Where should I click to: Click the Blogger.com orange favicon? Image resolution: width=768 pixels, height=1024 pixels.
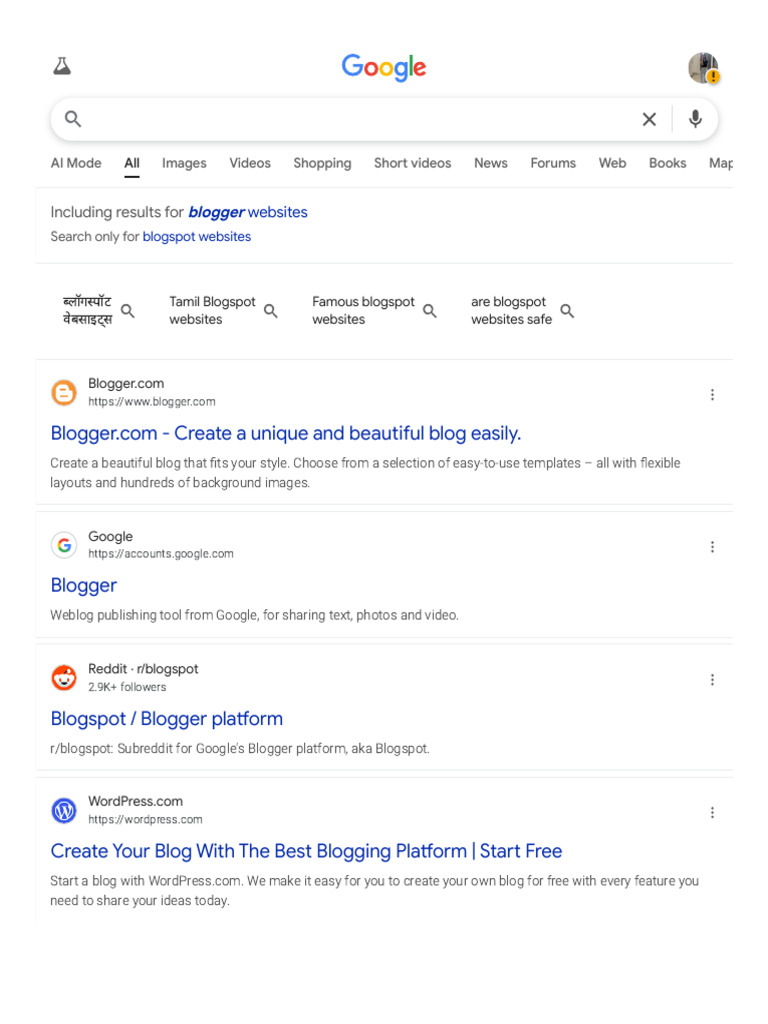(x=64, y=393)
